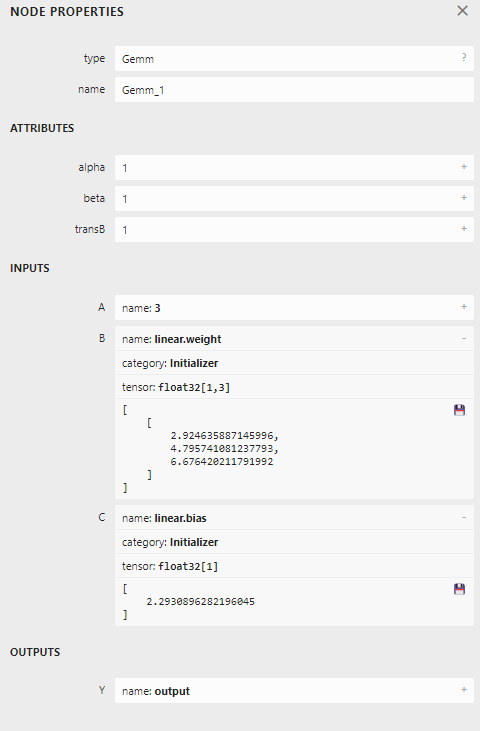Click the weight tensor values block

pyautogui.click(x=294, y=449)
